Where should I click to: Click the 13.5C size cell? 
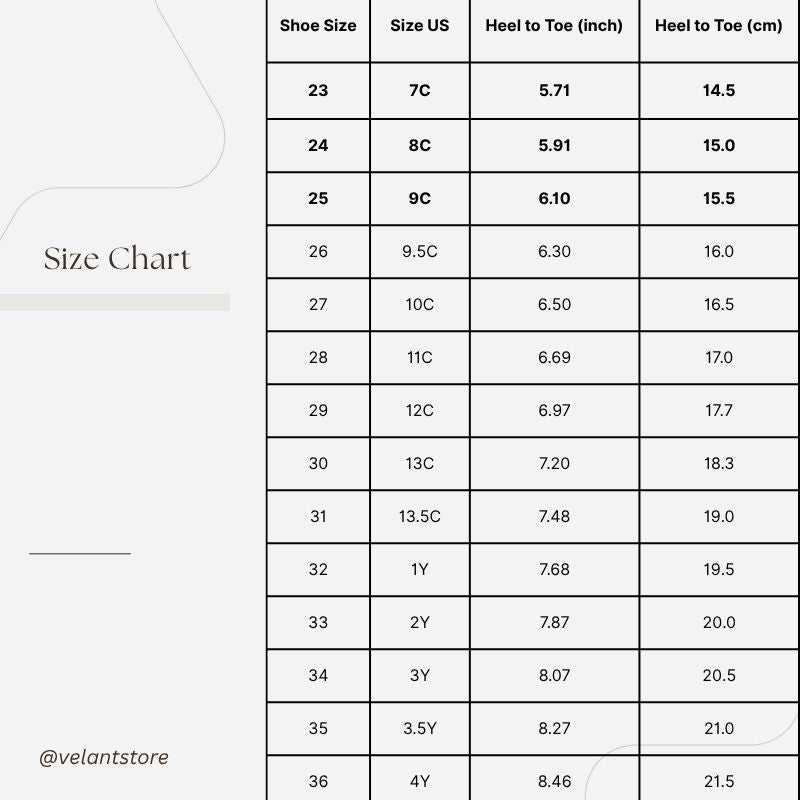coord(420,516)
